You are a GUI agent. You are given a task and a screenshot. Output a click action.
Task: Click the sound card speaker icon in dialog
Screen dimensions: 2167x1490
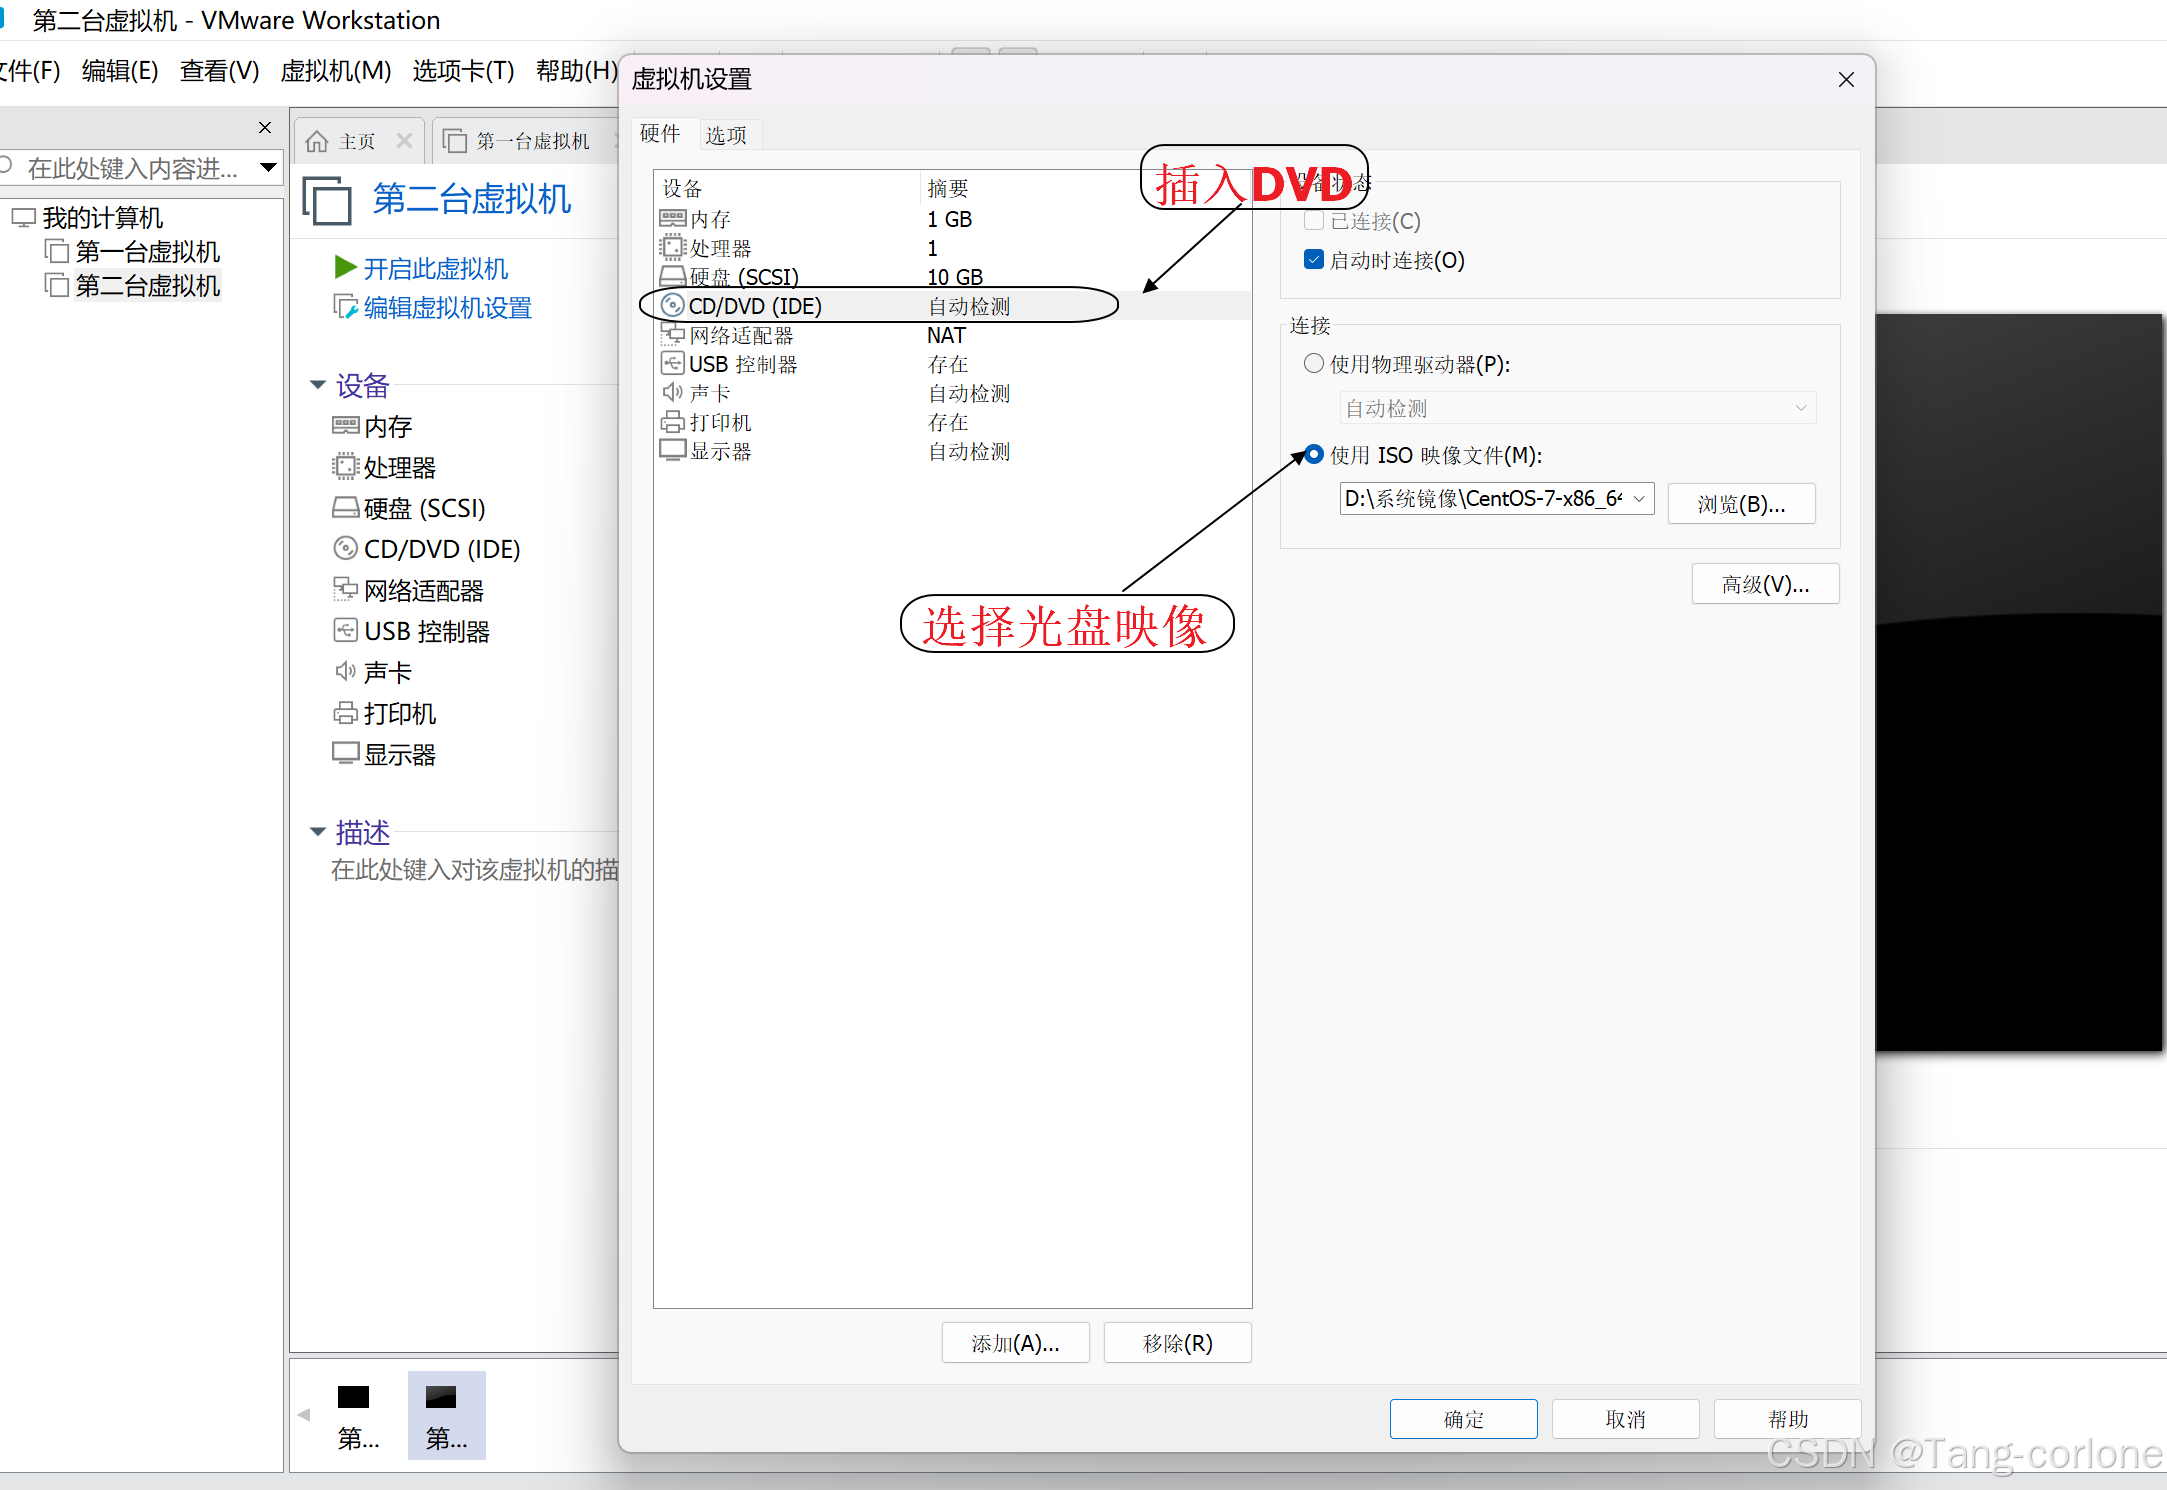tap(673, 393)
